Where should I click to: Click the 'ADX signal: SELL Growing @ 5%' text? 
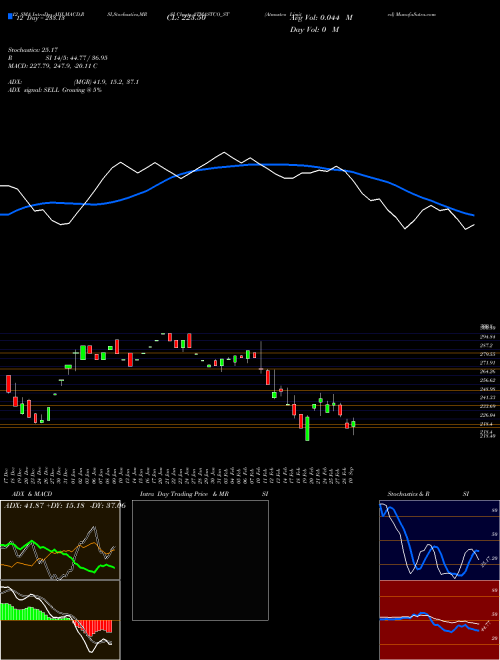(x=55, y=90)
